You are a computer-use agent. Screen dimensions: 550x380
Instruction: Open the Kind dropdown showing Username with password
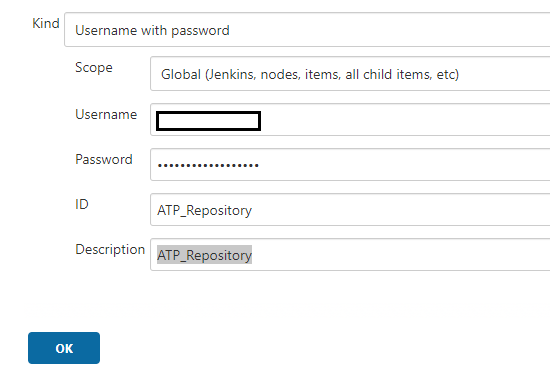pyautogui.click(x=307, y=30)
